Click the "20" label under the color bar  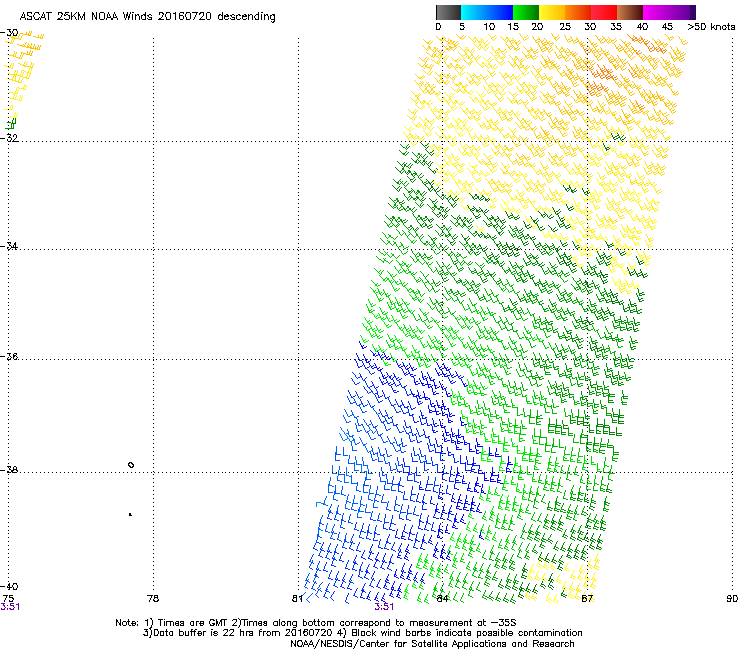(x=538, y=27)
